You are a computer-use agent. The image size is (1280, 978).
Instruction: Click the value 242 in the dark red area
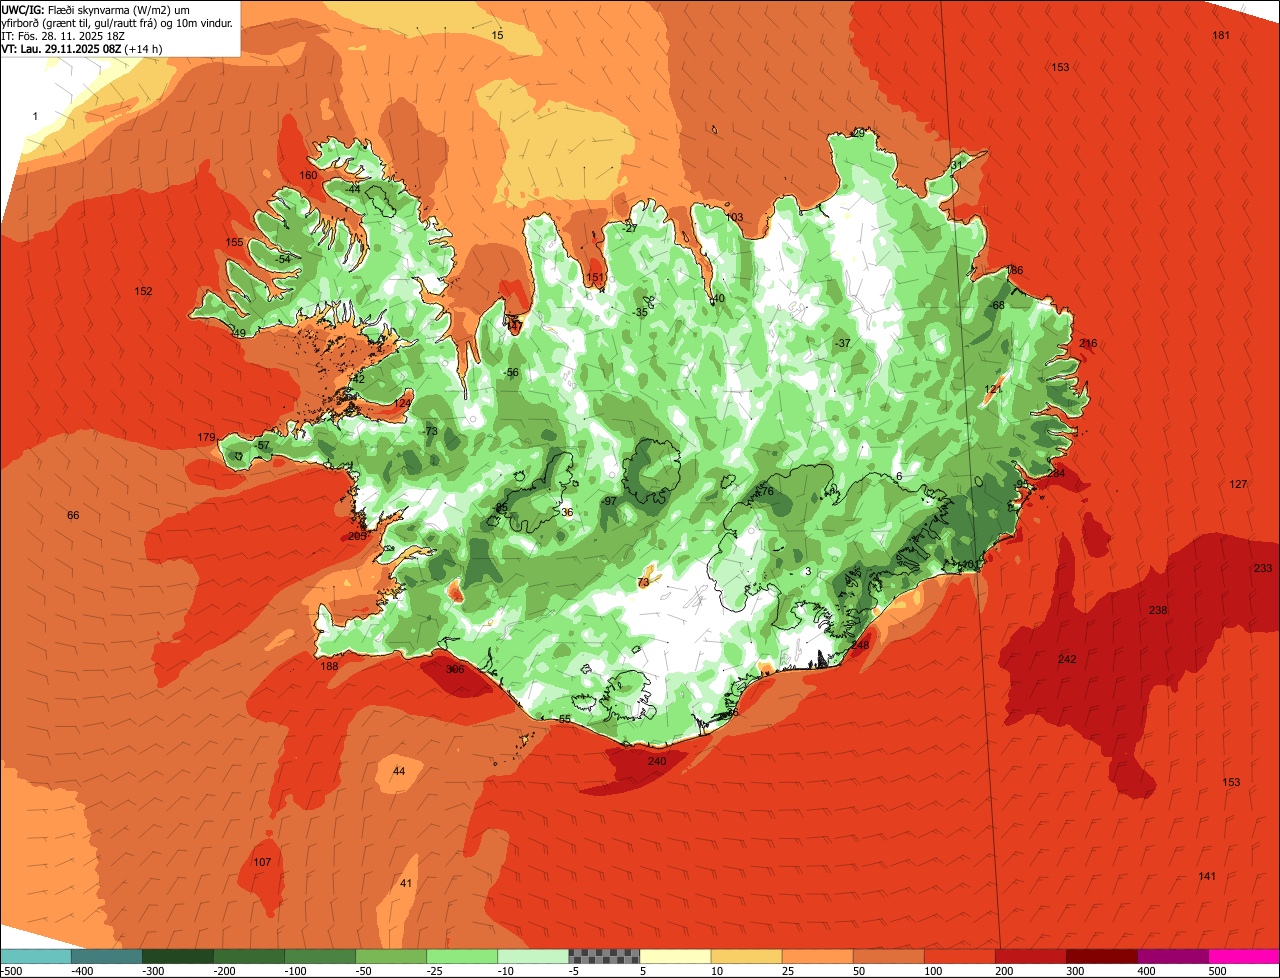coord(1067,659)
